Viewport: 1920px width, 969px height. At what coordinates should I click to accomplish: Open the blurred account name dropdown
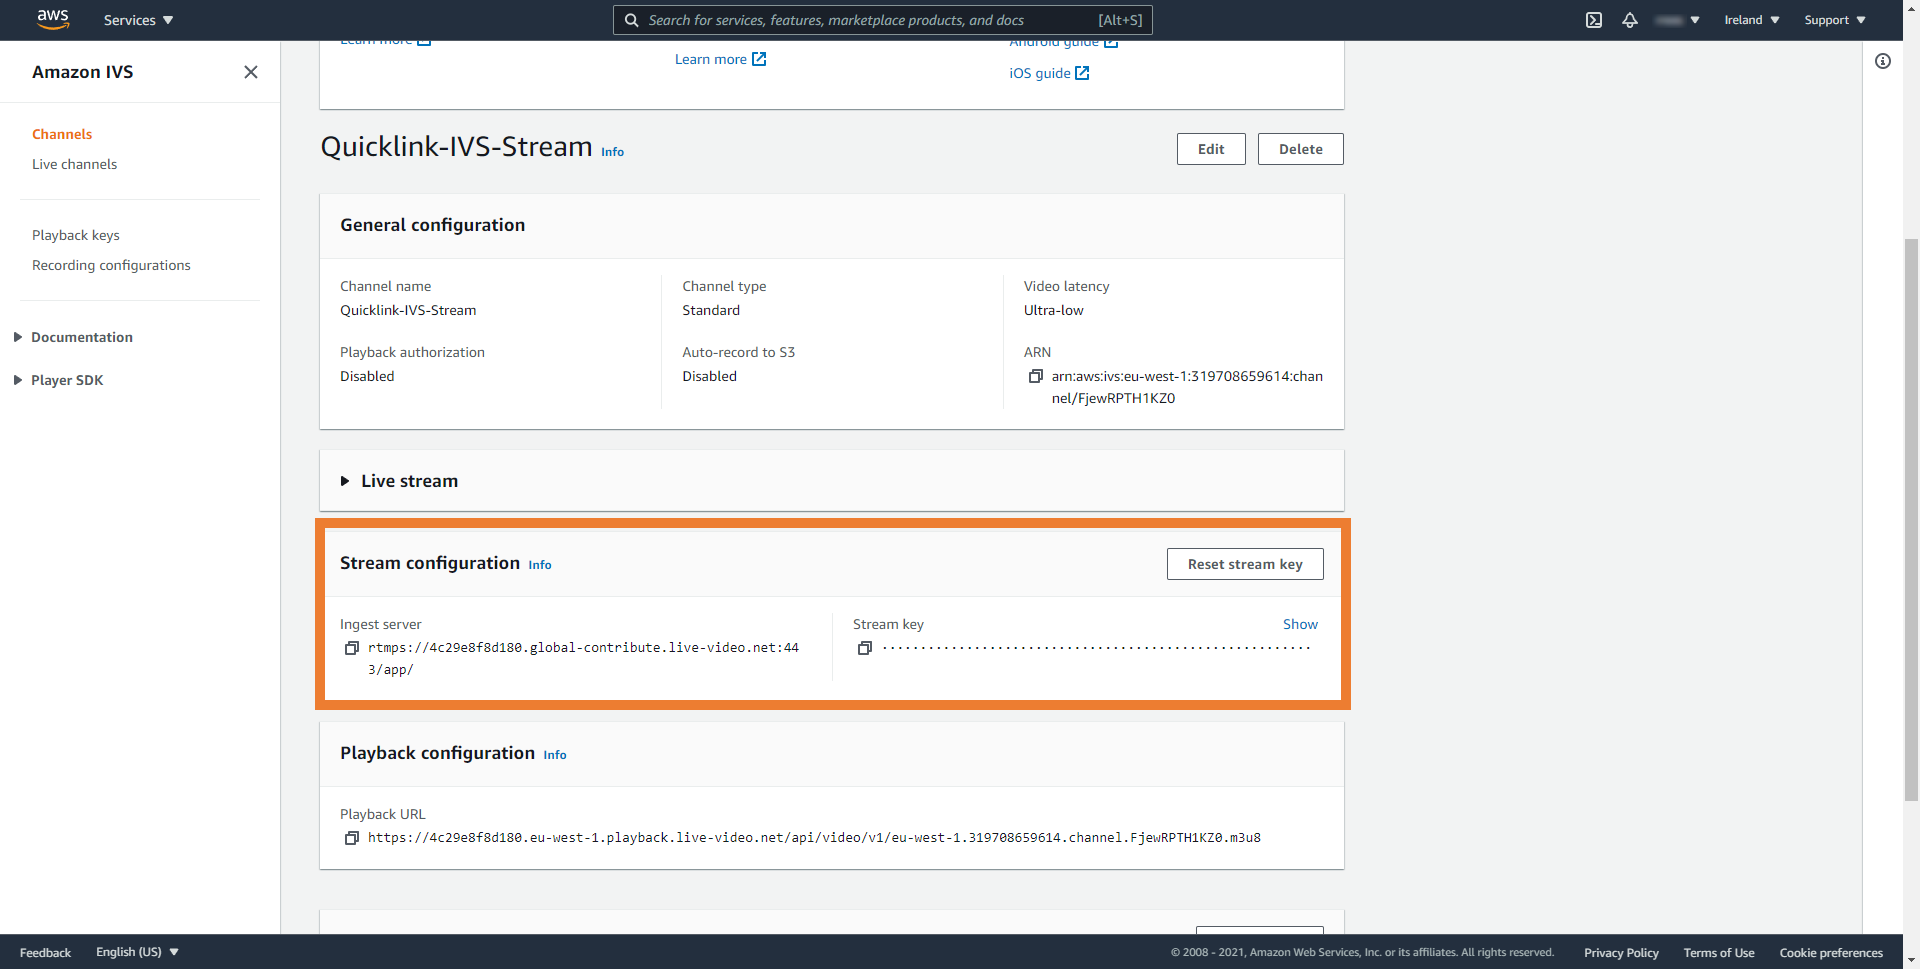click(x=1677, y=20)
